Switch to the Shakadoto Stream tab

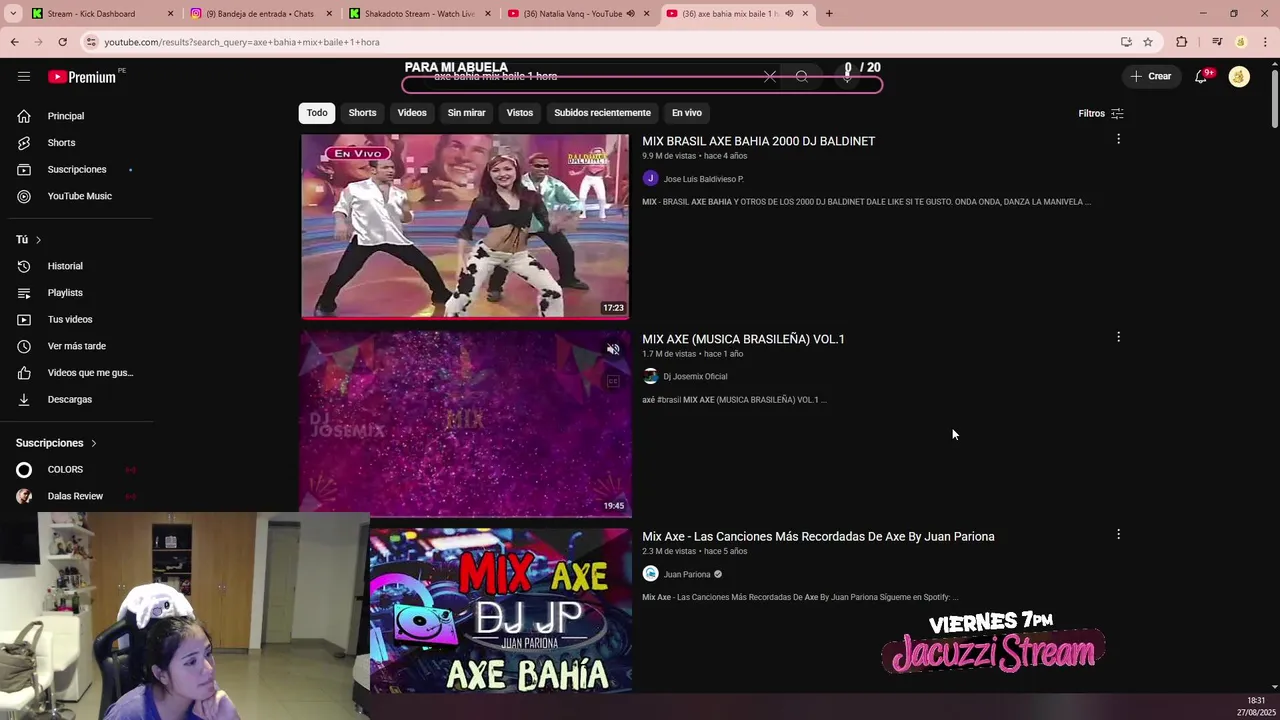419,14
